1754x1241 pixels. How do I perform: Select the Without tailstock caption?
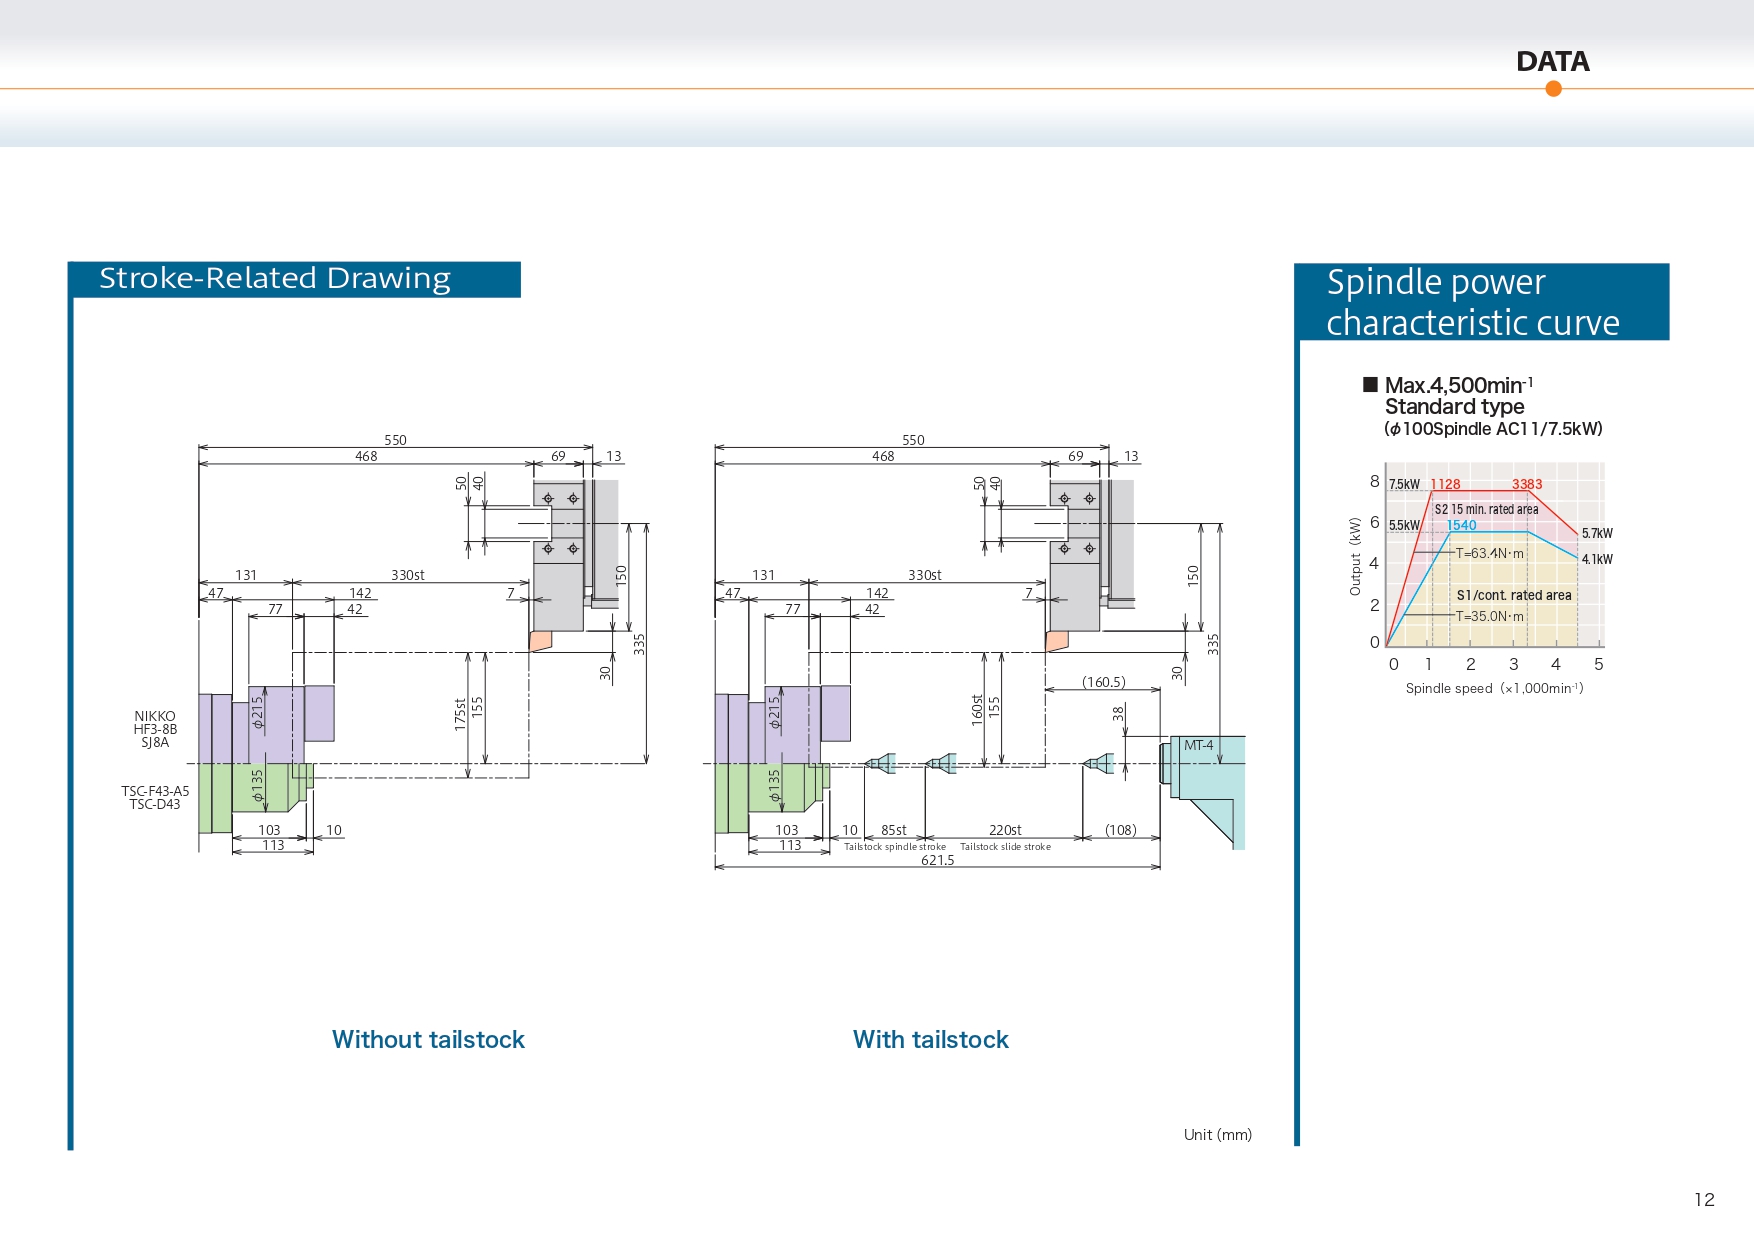click(x=428, y=1040)
